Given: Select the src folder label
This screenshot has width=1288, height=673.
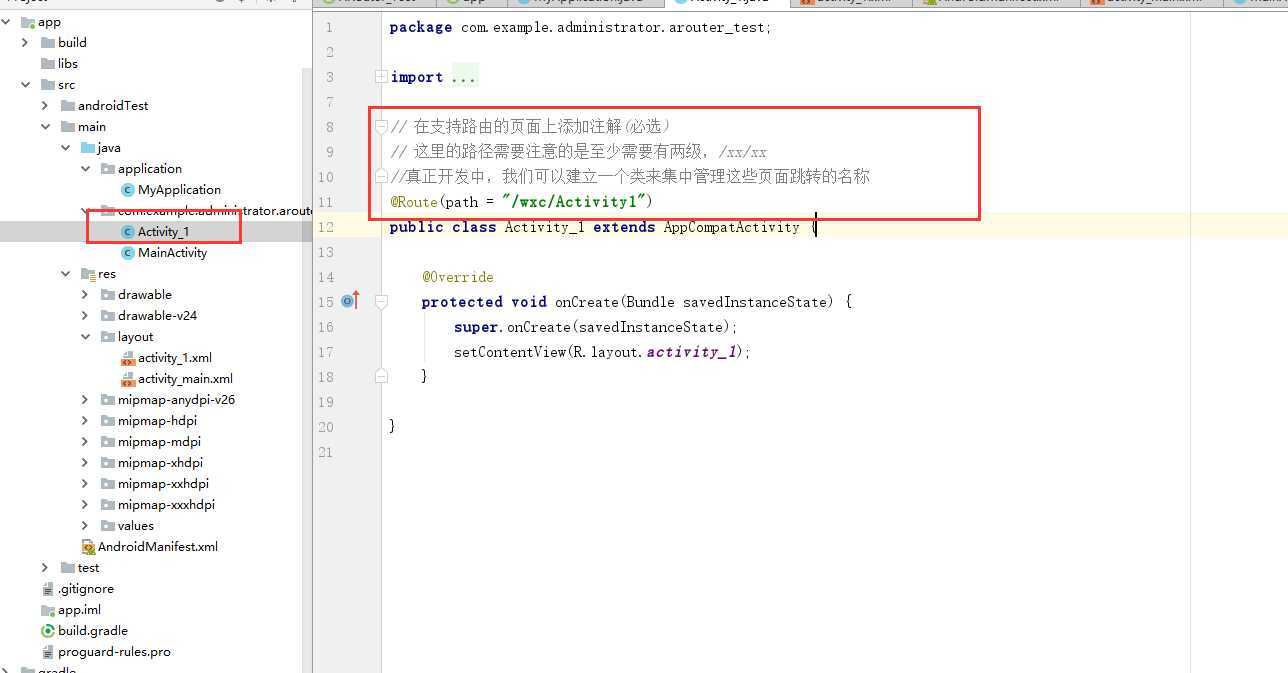Looking at the screenshot, I should (x=66, y=85).
